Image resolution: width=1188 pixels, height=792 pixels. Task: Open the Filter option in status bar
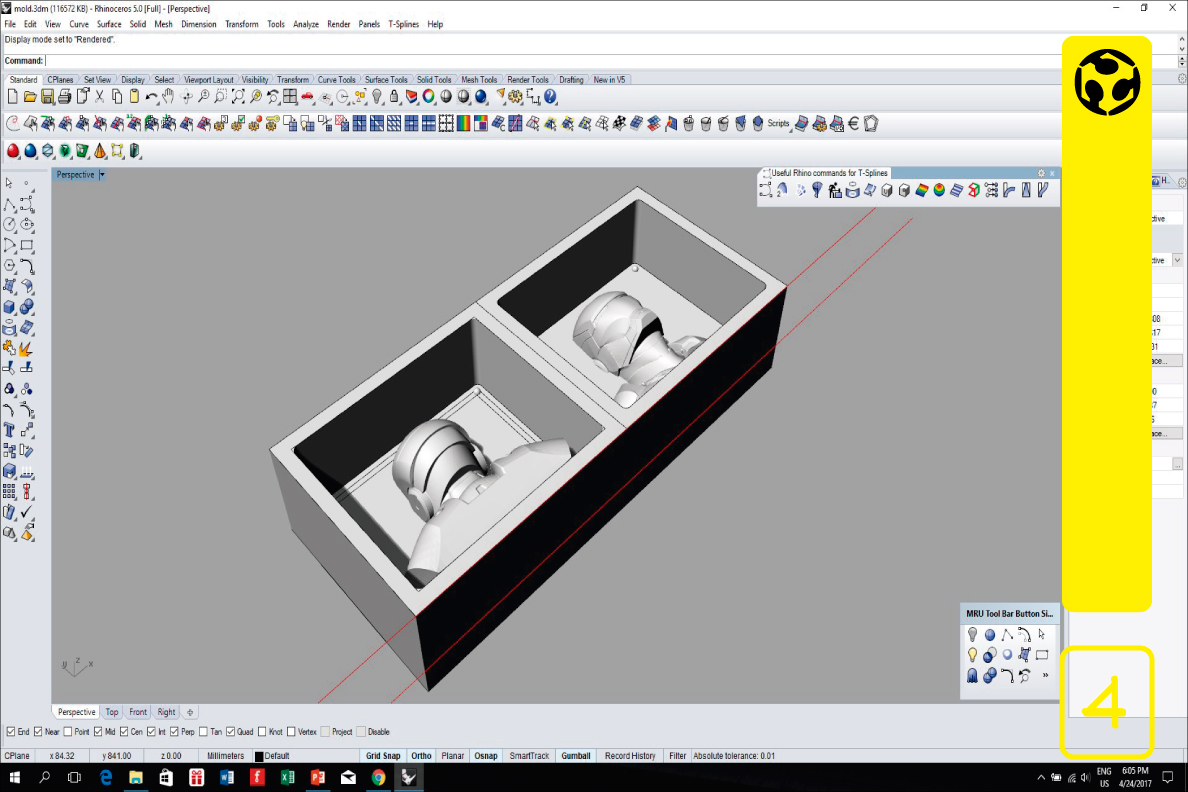(x=677, y=756)
